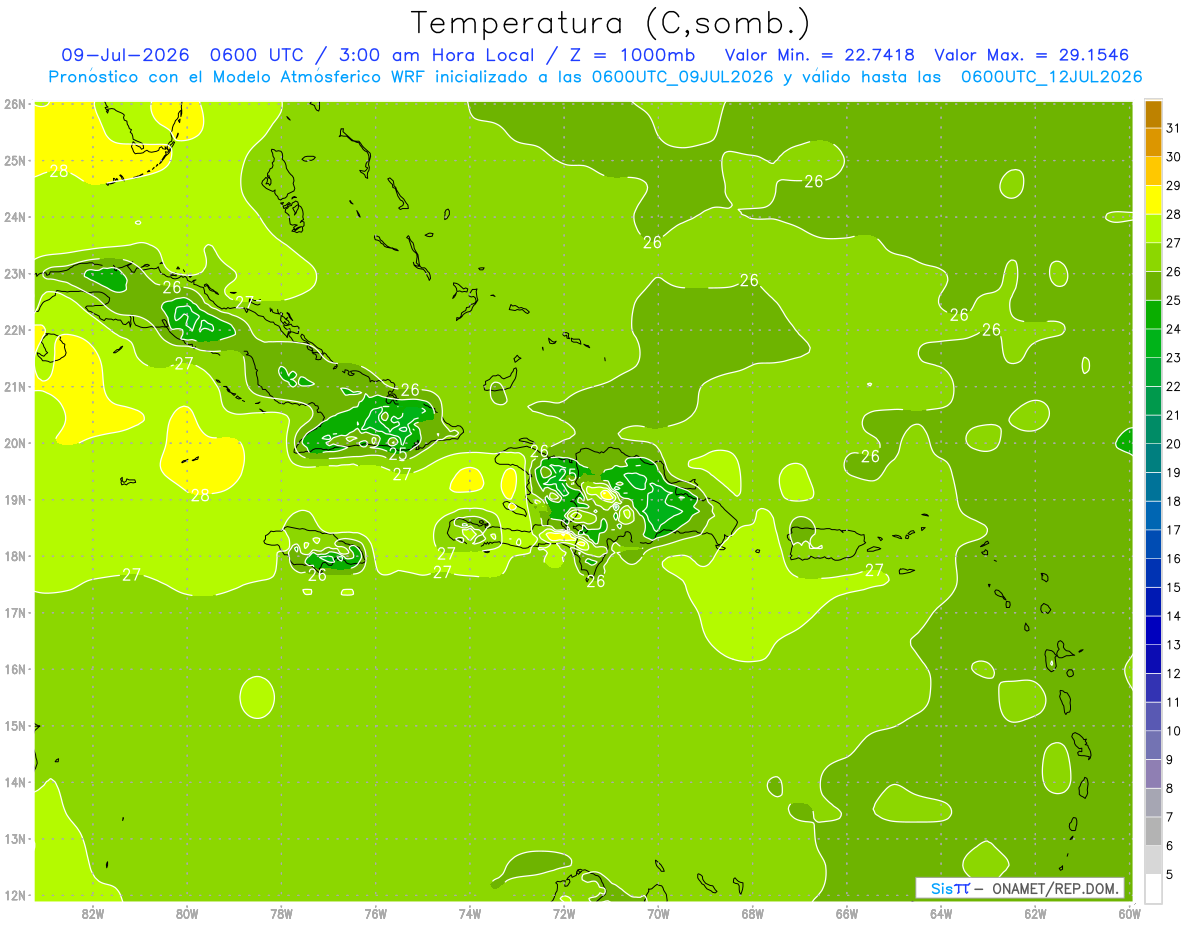This screenshot has height=927, width=1200.
Task: Click "0600UTC_12JUL2026" valid-until time text
Action: click(x=1051, y=77)
